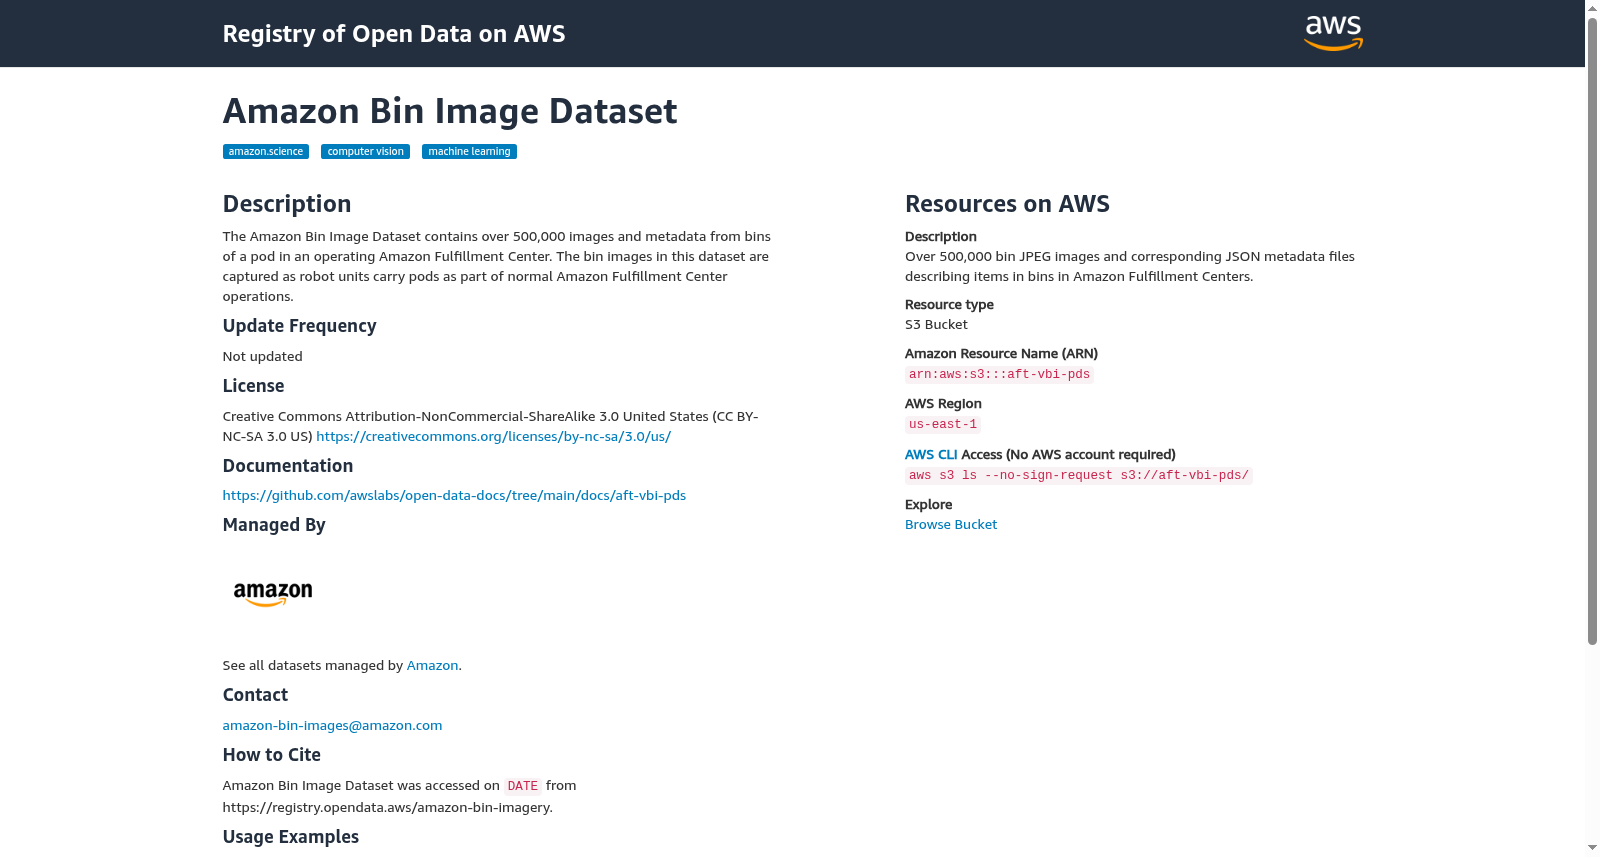1600x857 pixels.
Task: Click the ARN code arn:aws:s3:::aft-vbi-pds
Action: pos(999,375)
